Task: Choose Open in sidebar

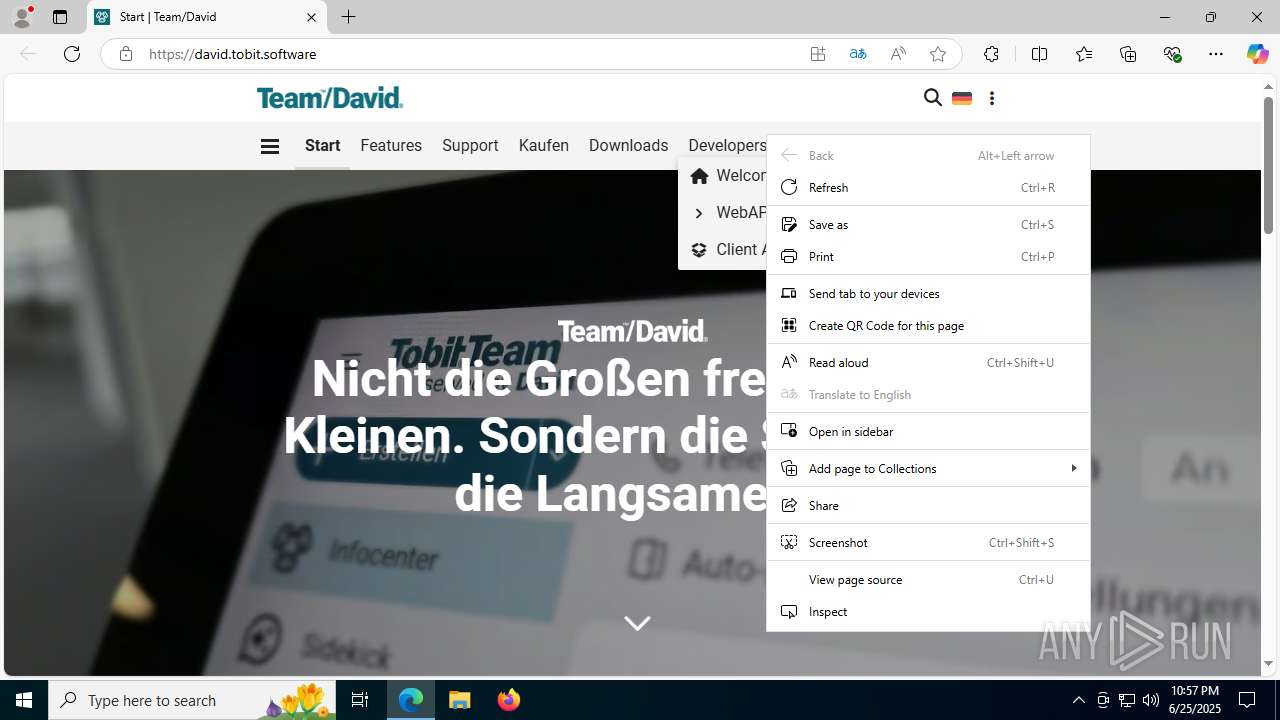Action: click(928, 431)
